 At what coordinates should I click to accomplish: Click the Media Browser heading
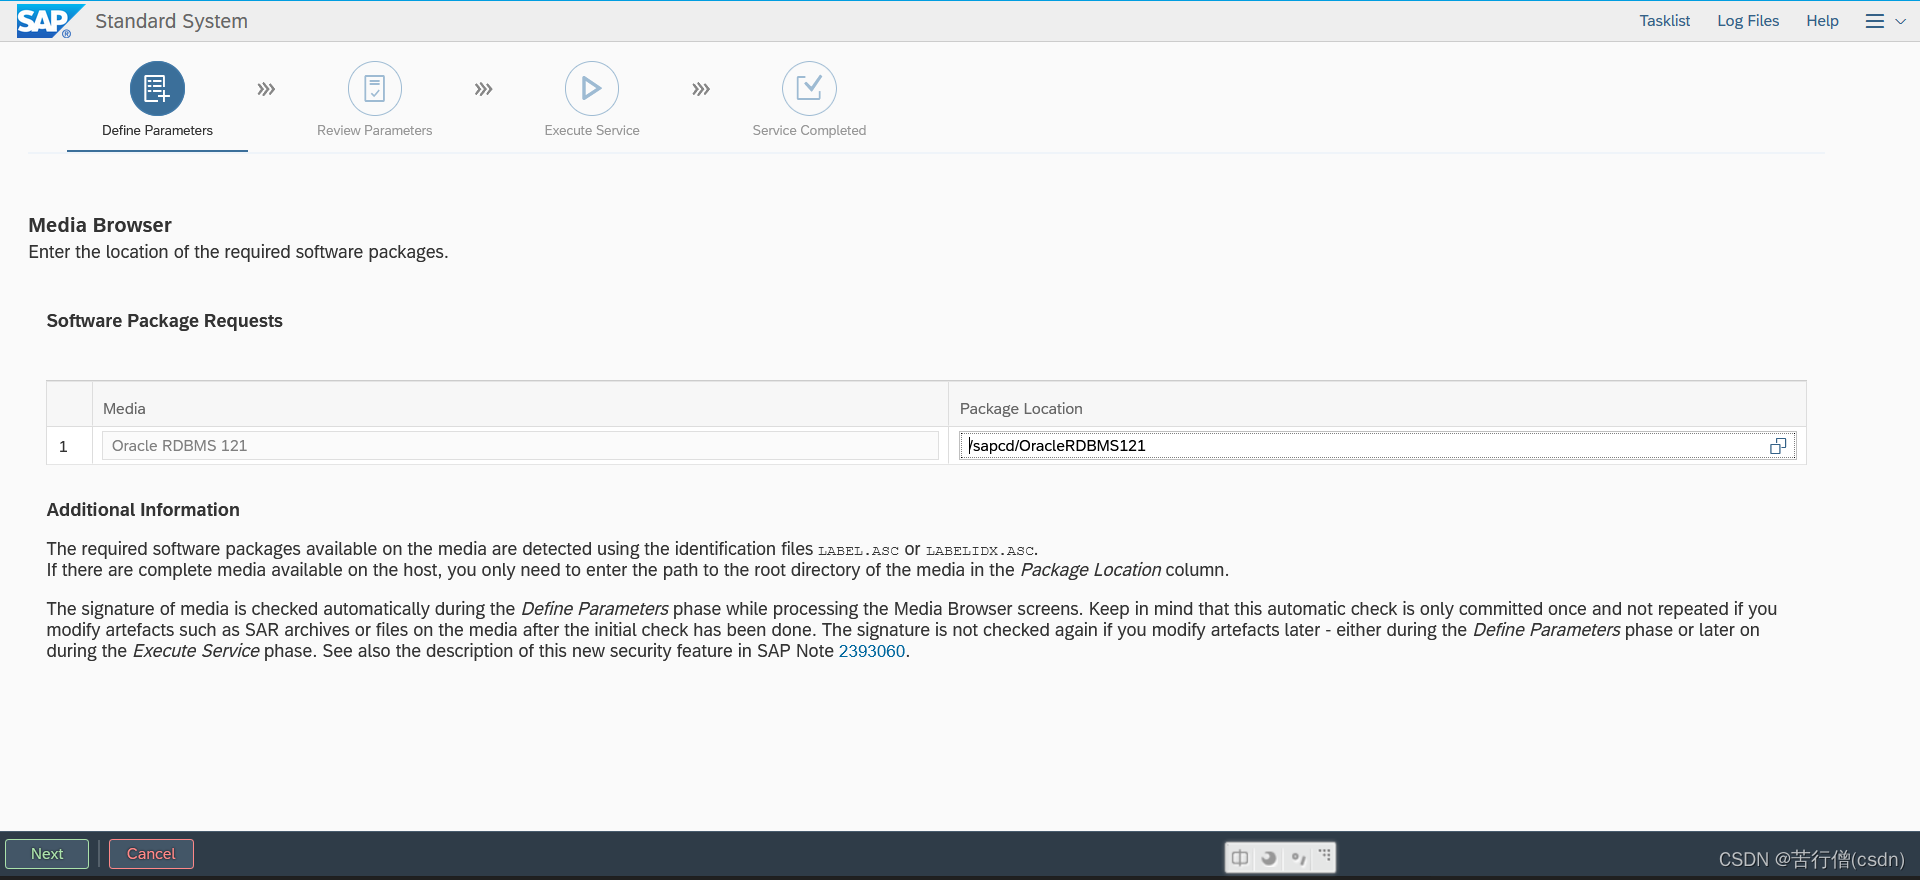pyautogui.click(x=100, y=225)
